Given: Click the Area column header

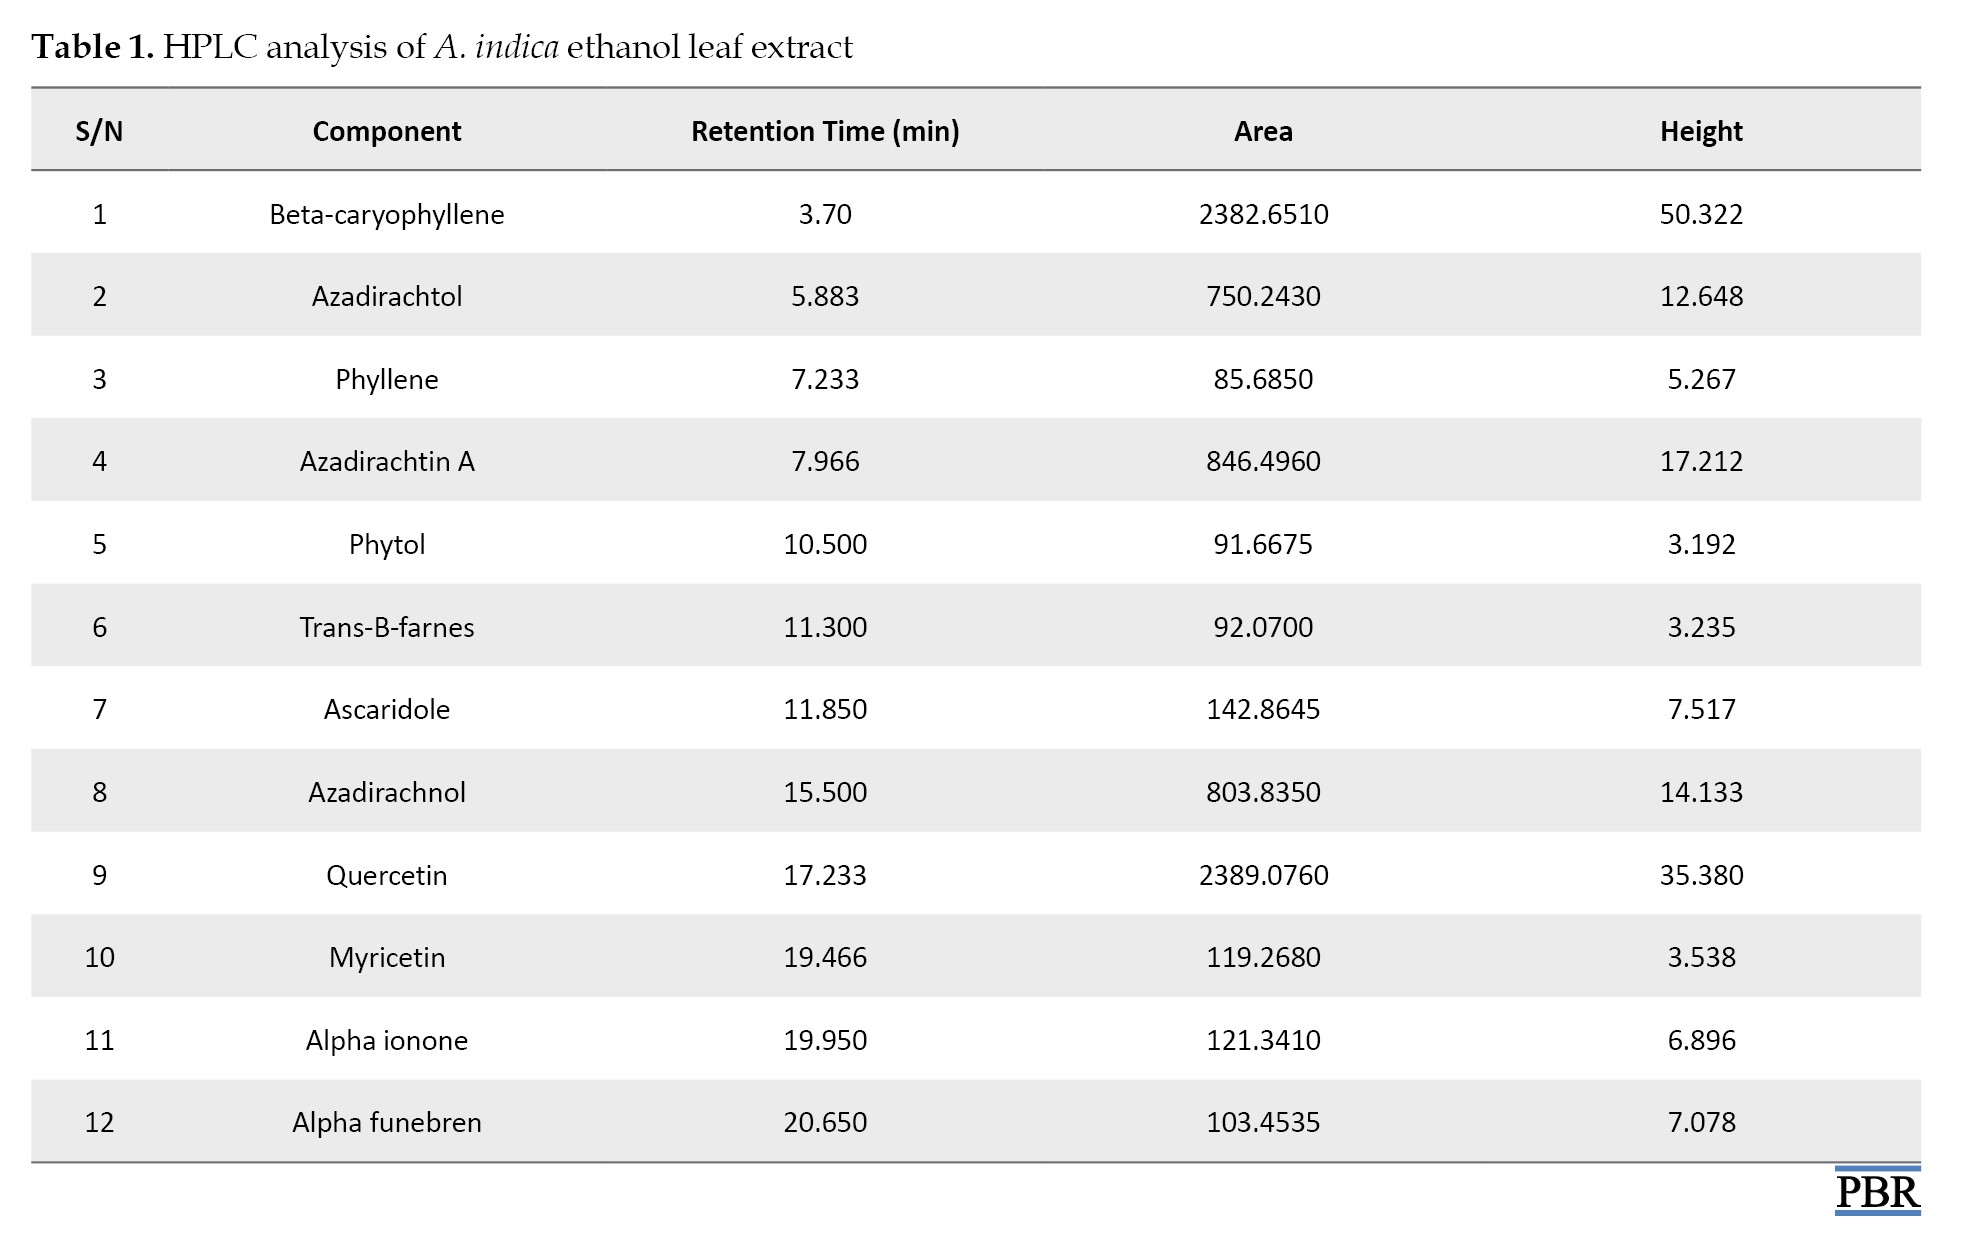Looking at the screenshot, I should coord(1262,131).
